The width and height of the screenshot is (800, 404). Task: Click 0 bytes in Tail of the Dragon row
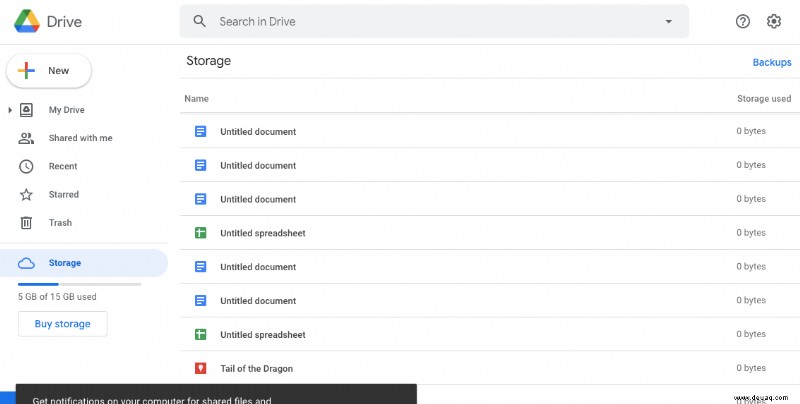751,368
